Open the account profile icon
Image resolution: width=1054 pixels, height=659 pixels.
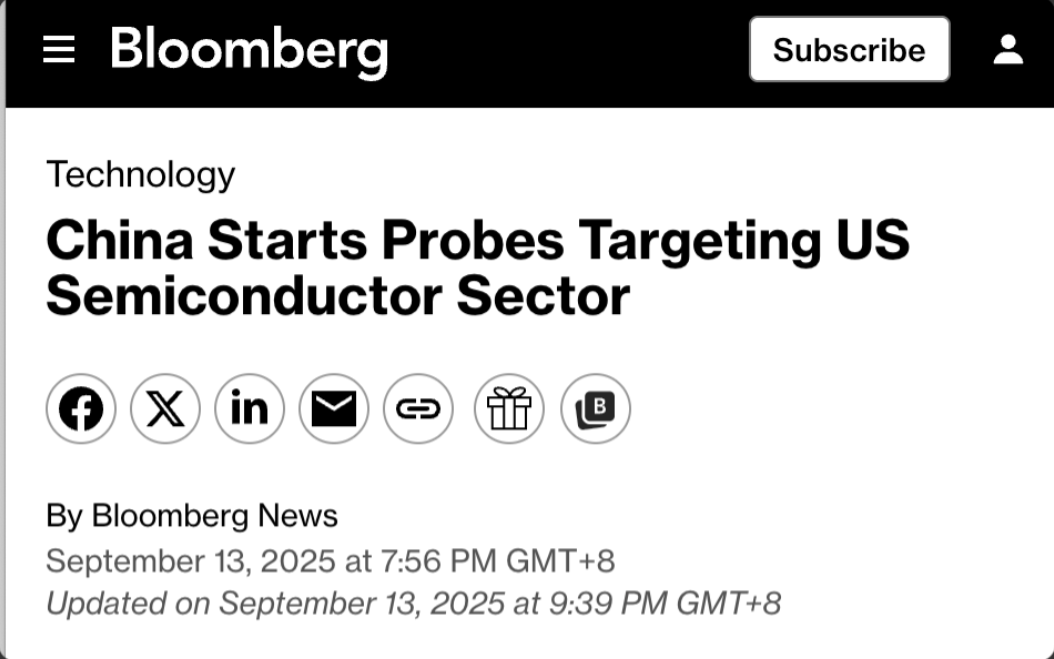(1008, 50)
